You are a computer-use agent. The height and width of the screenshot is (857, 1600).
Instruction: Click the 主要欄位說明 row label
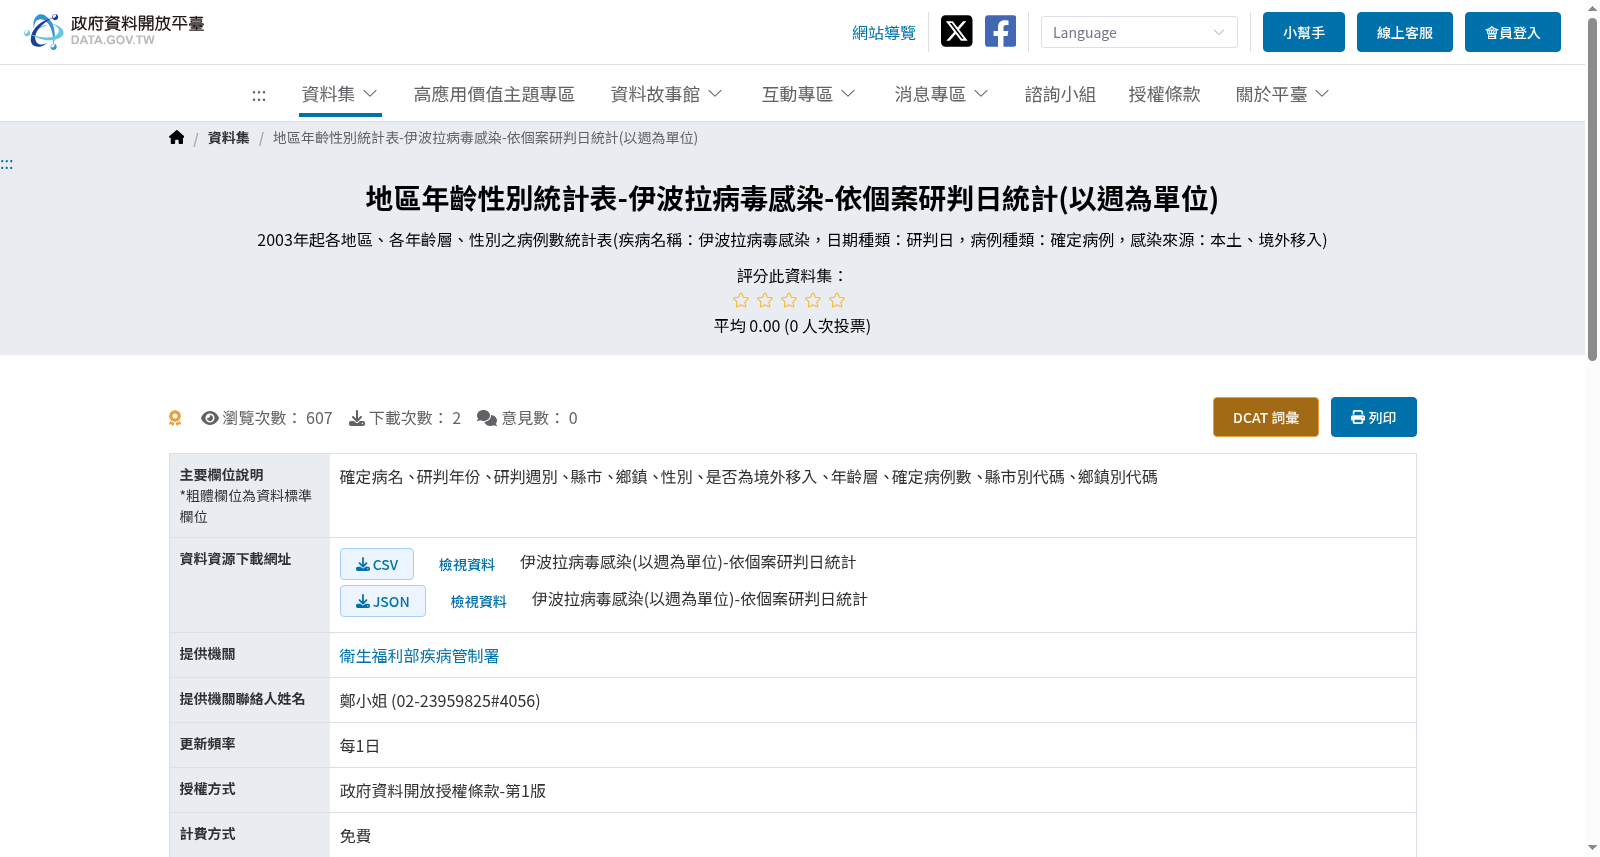[x=222, y=475]
